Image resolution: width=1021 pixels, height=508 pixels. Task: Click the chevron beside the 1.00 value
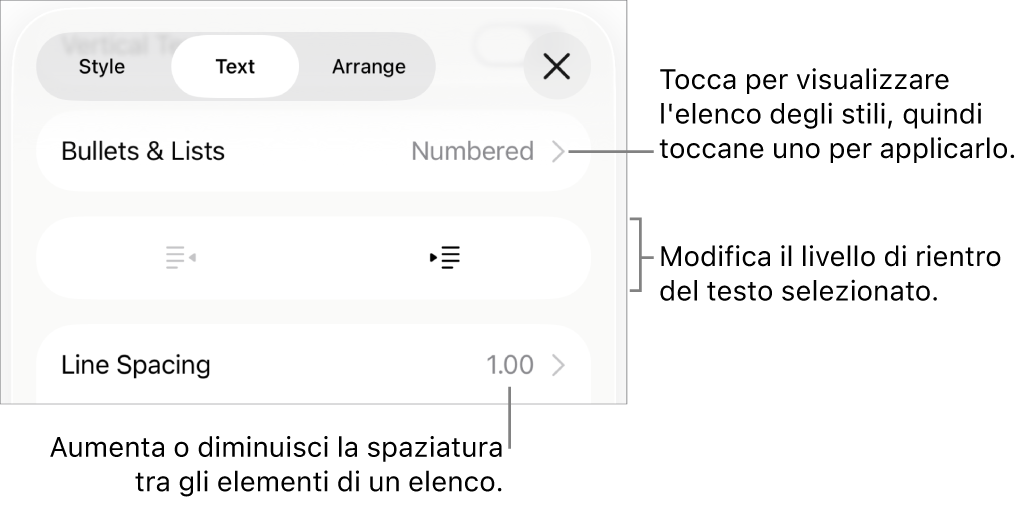(x=559, y=365)
